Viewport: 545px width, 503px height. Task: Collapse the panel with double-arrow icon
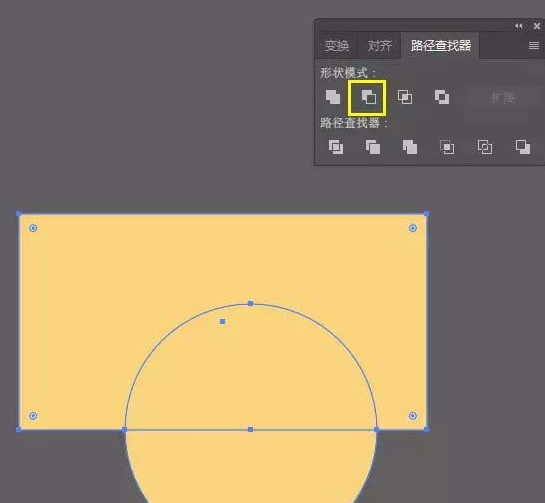(x=519, y=26)
